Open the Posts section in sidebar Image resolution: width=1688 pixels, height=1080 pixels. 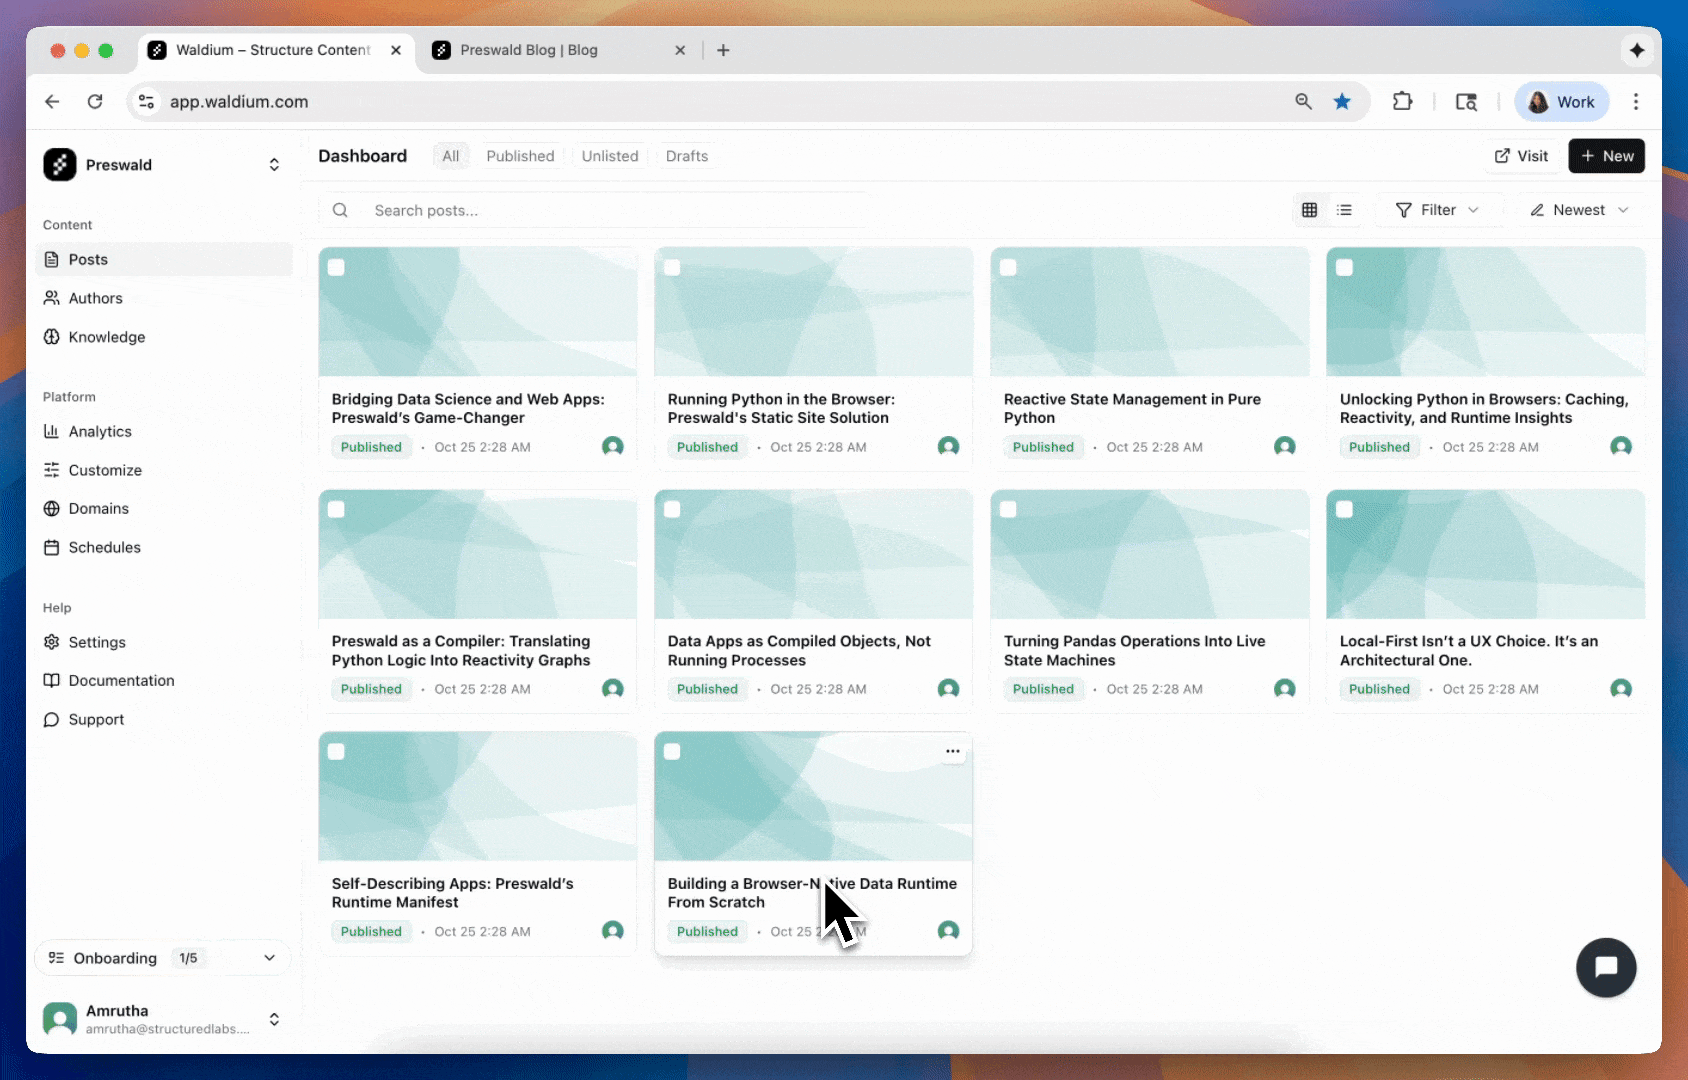click(x=88, y=259)
